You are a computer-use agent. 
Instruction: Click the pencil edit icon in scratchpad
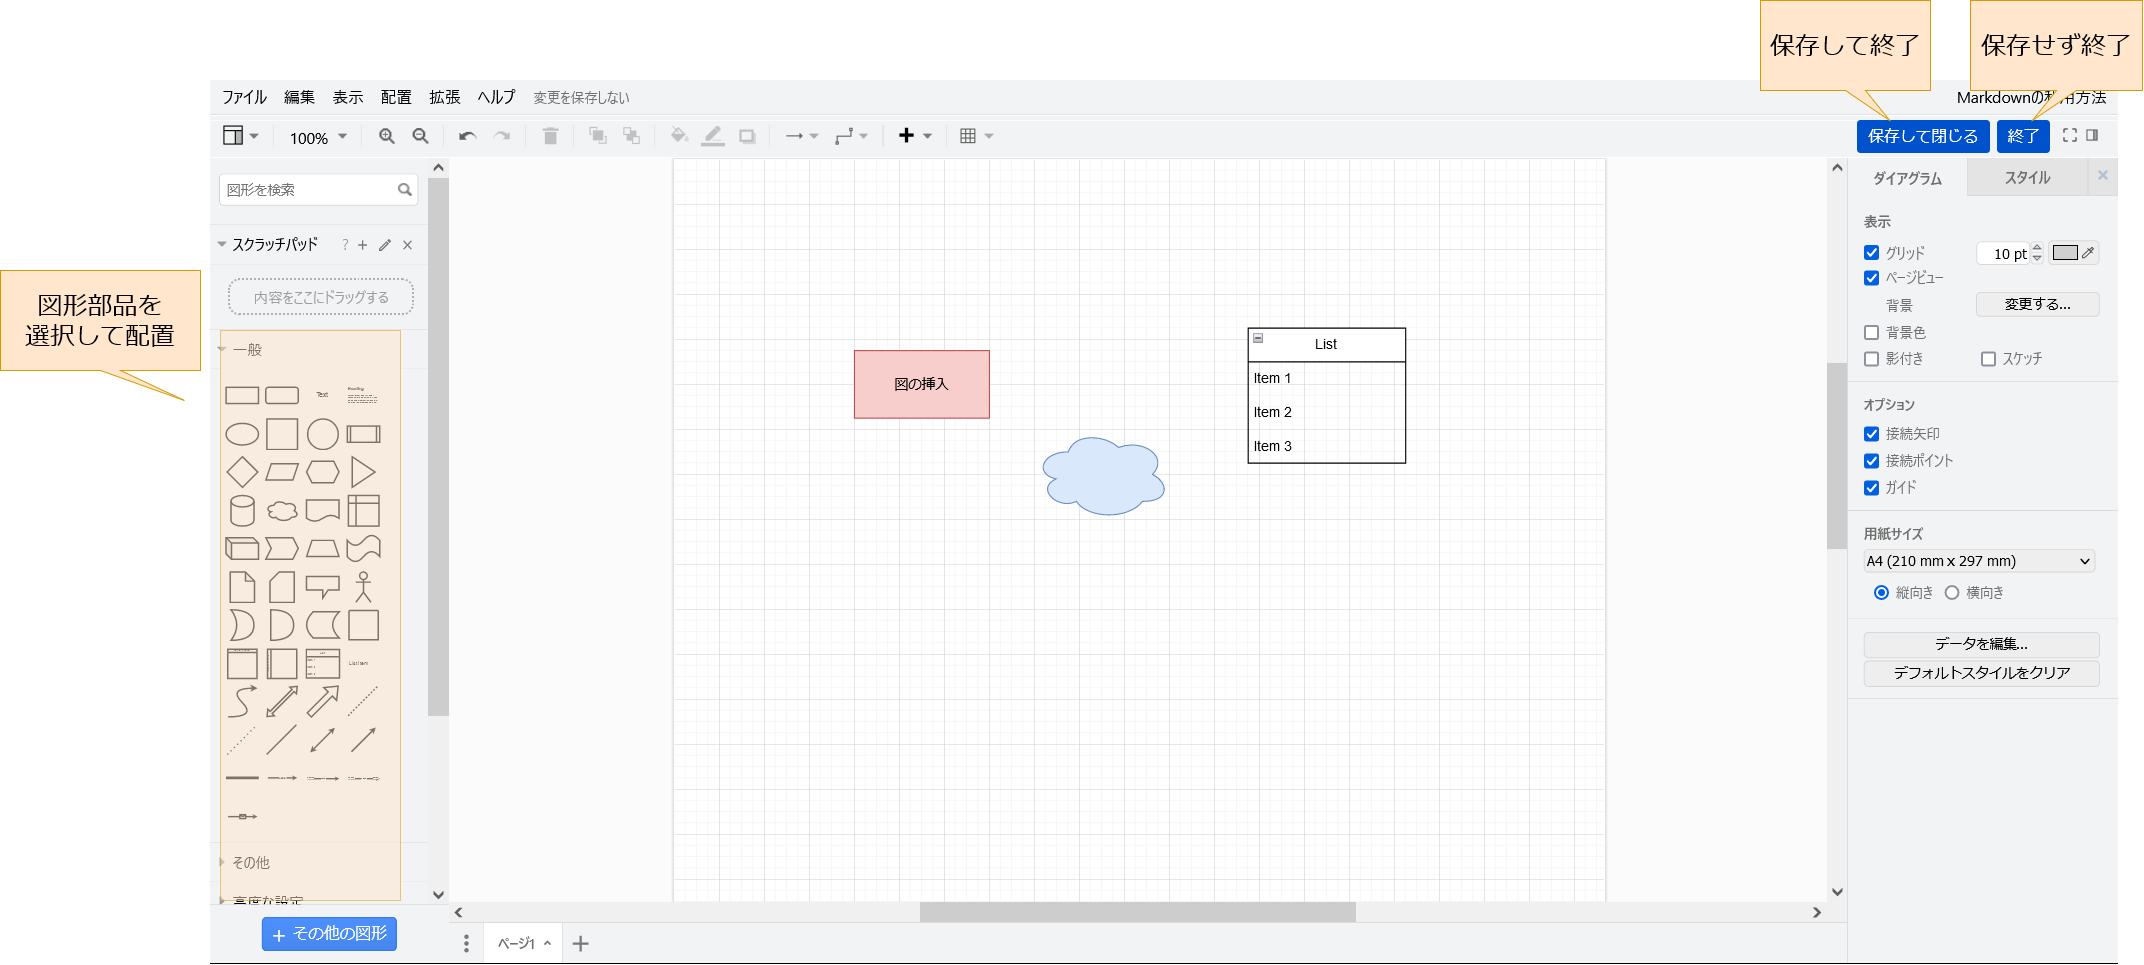[385, 245]
